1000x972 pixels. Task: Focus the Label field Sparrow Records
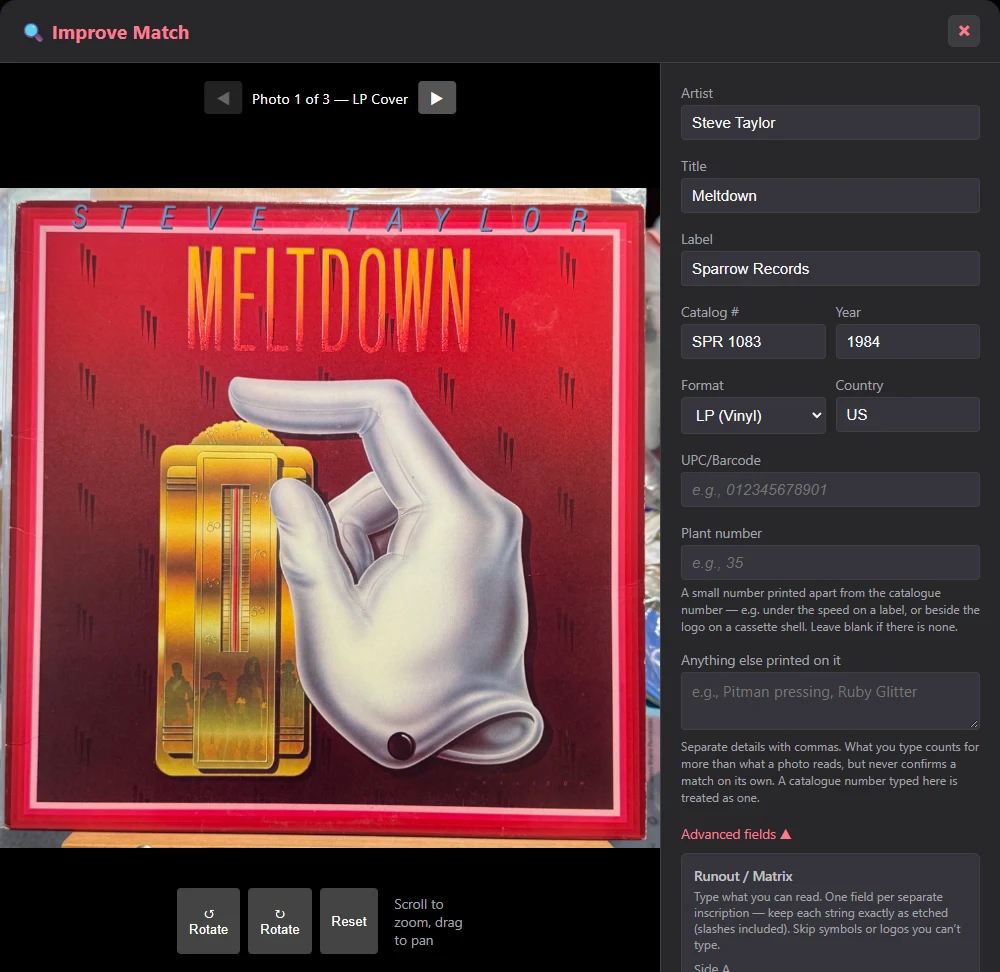[830, 269]
